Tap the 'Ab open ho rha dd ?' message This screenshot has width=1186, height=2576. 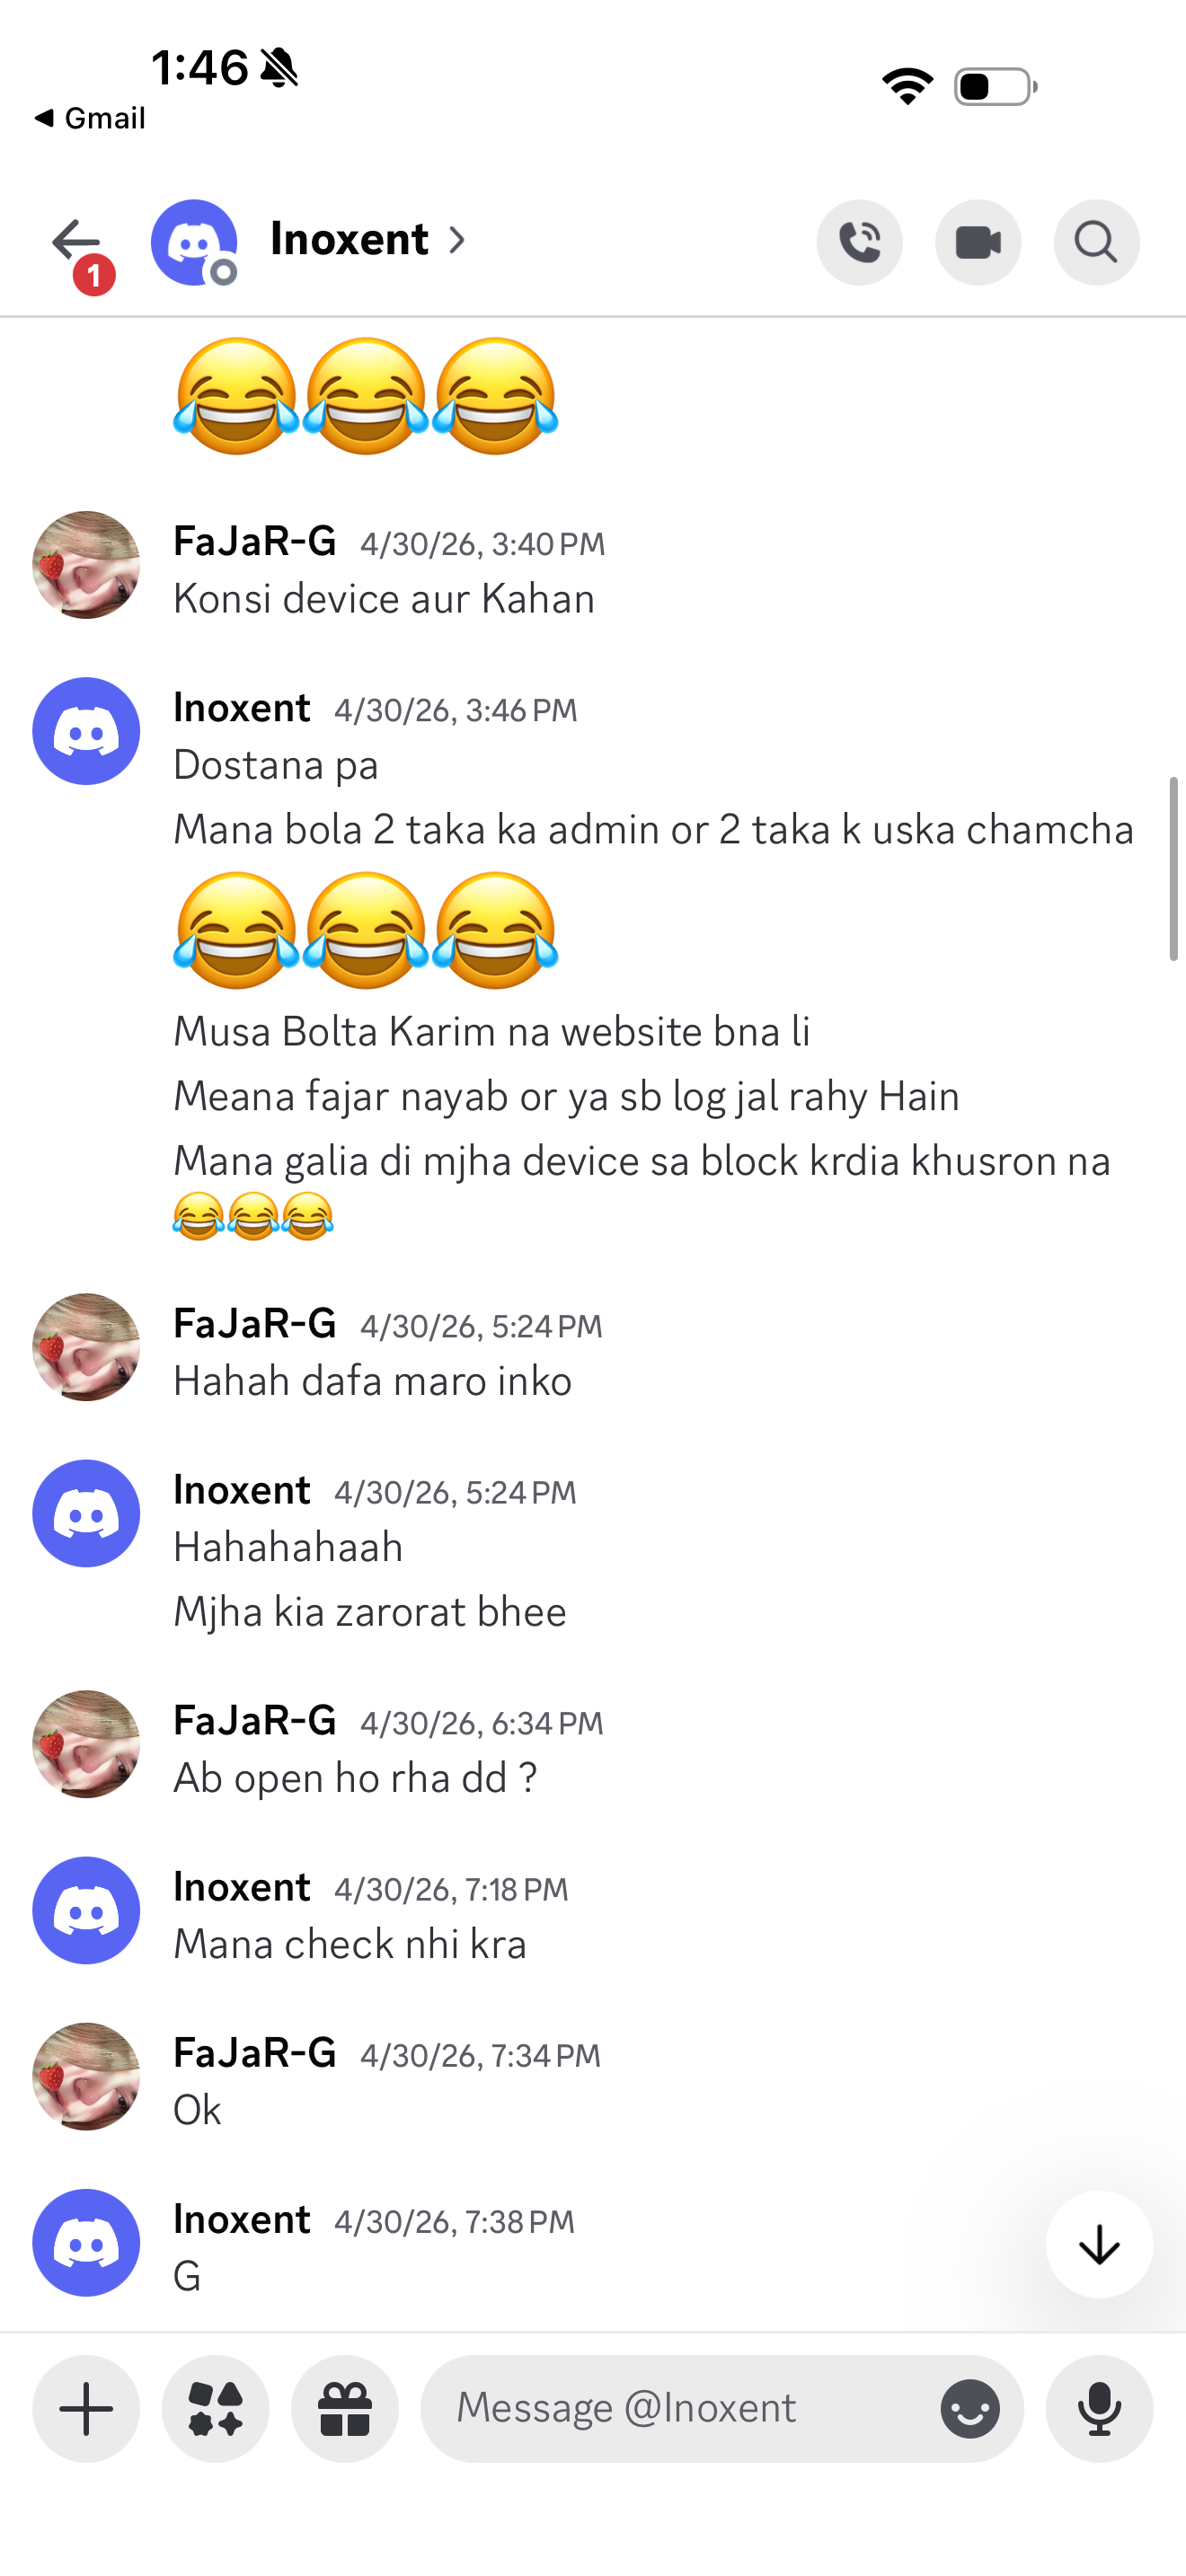(355, 1778)
